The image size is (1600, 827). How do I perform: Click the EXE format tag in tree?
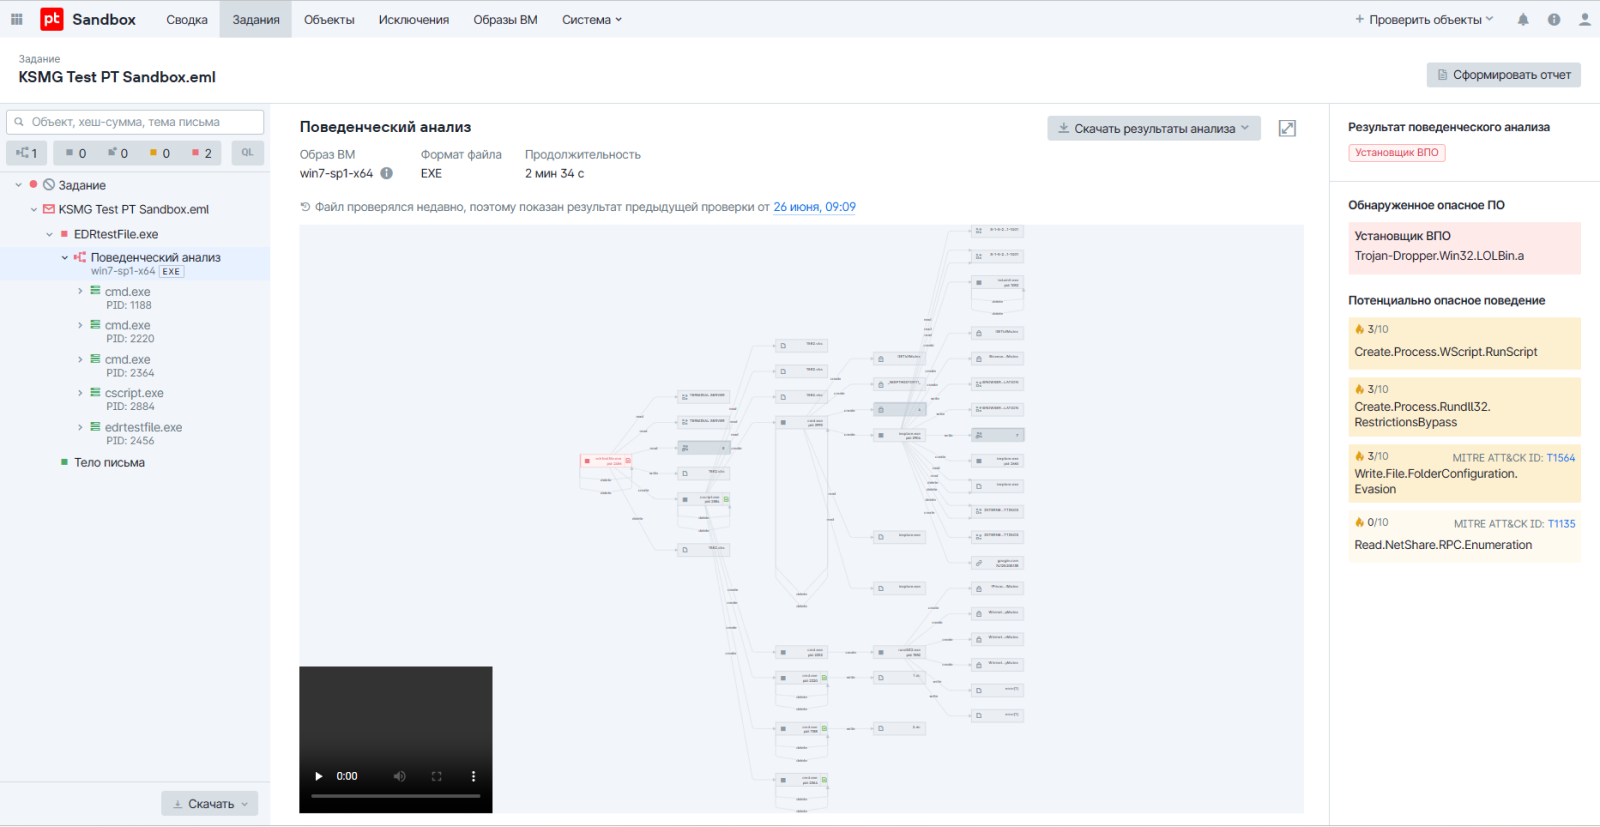[171, 271]
